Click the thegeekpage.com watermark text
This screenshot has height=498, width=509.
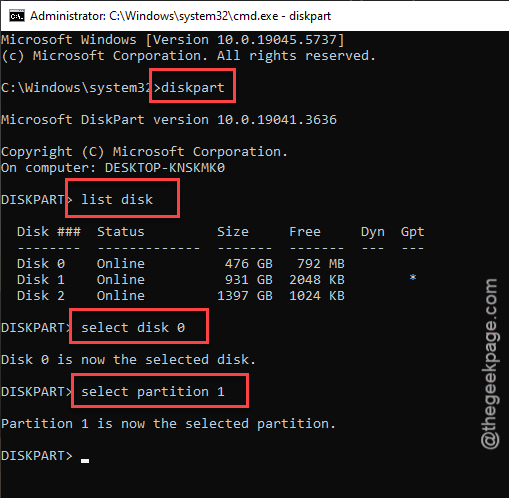click(489, 363)
